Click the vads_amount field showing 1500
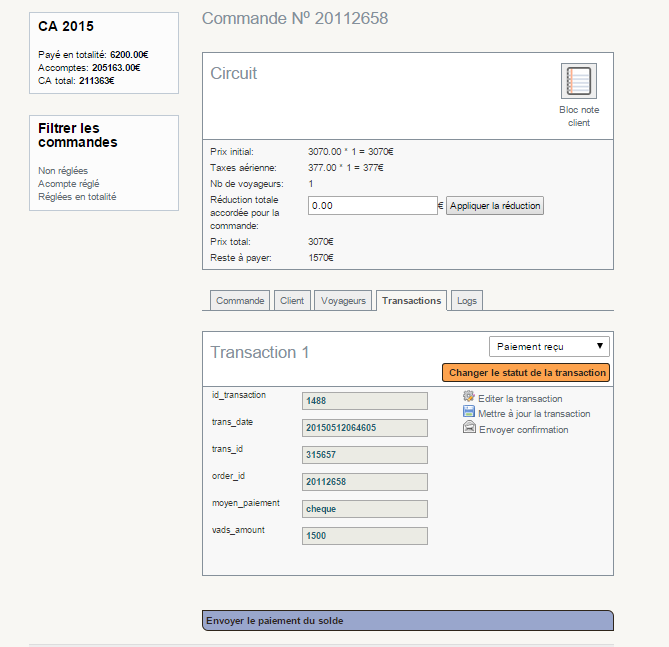 point(364,536)
